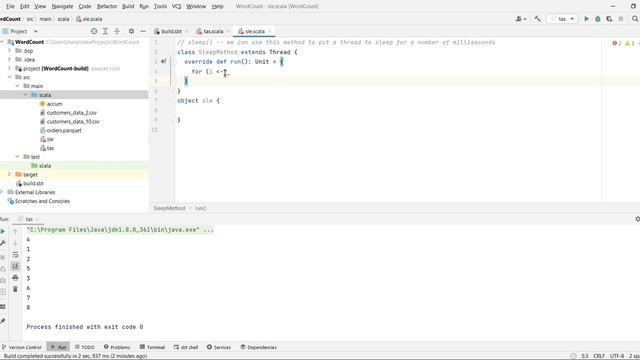Click the override gutter icon on line 3
640x360 pixels.
tap(163, 62)
